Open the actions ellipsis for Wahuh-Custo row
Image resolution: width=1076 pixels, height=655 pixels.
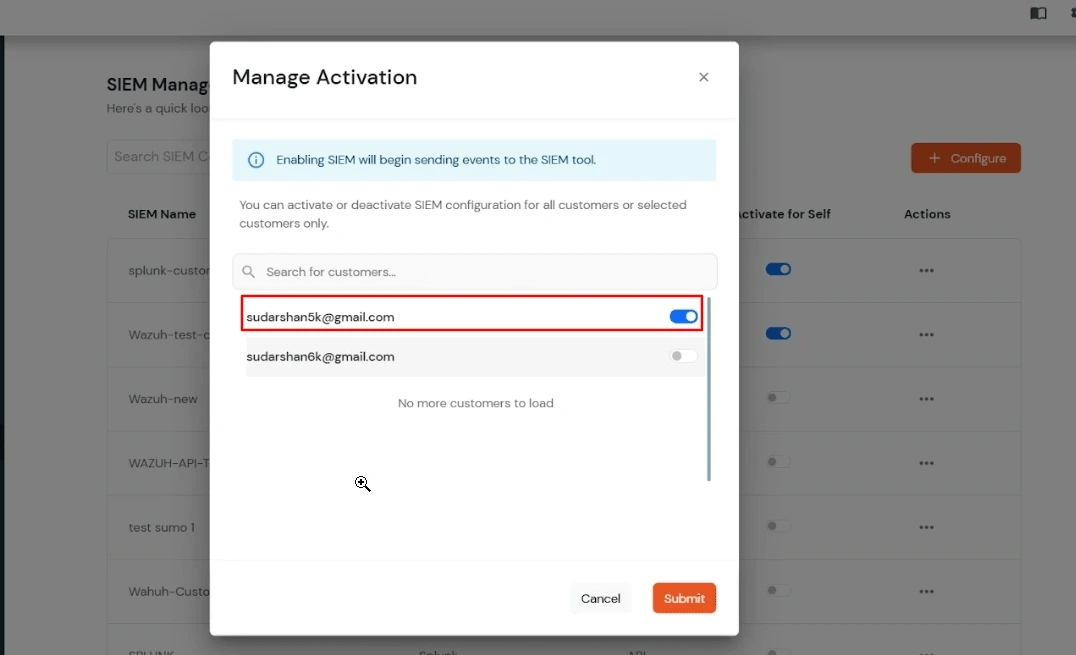tap(925, 591)
